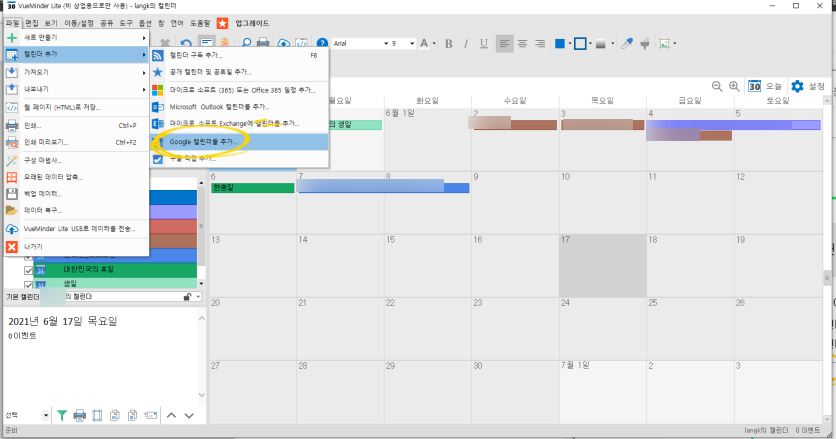The image size is (836, 439).
Task: Click the printer icon in top toolbar
Action: tap(263, 43)
